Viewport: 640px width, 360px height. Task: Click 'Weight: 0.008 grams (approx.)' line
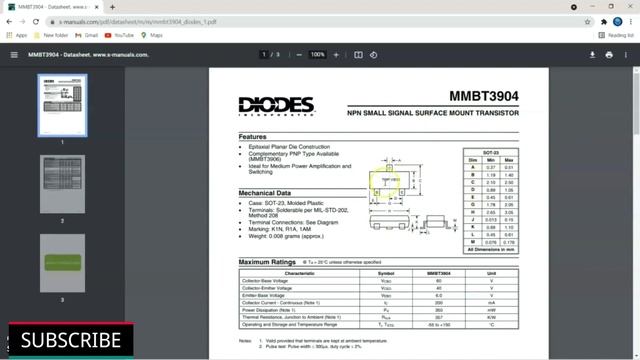coord(286,236)
